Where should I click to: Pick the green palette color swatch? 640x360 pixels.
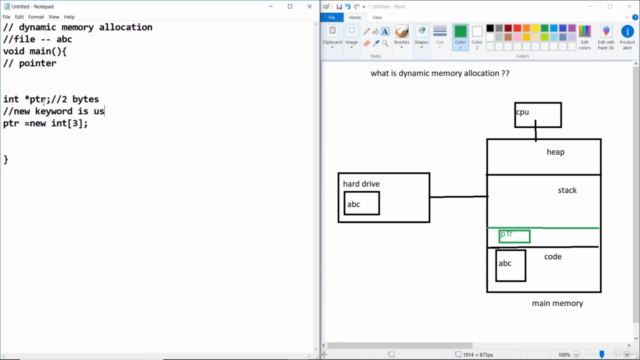point(544,28)
